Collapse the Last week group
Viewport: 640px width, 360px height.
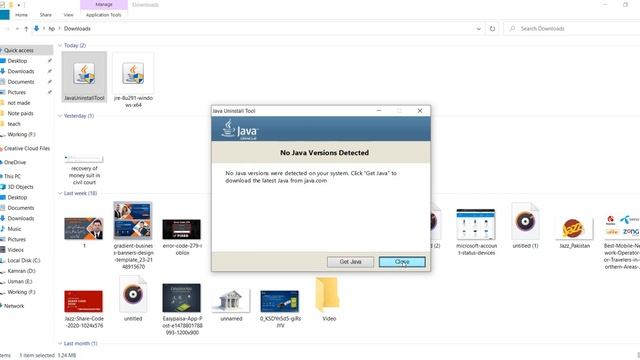click(x=60, y=193)
